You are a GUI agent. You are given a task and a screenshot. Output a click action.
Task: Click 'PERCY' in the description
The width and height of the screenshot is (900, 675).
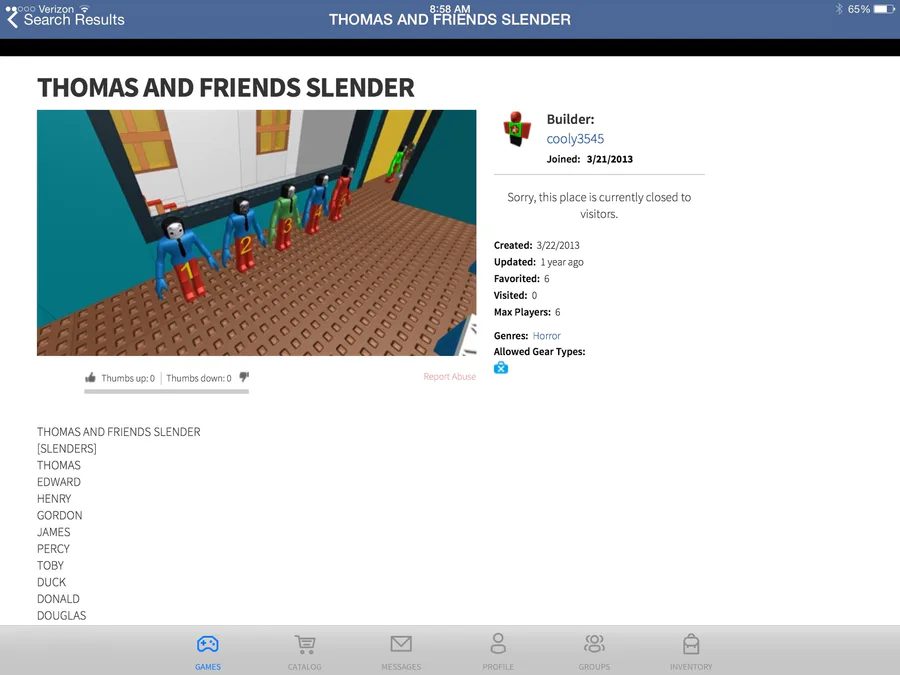(53, 548)
